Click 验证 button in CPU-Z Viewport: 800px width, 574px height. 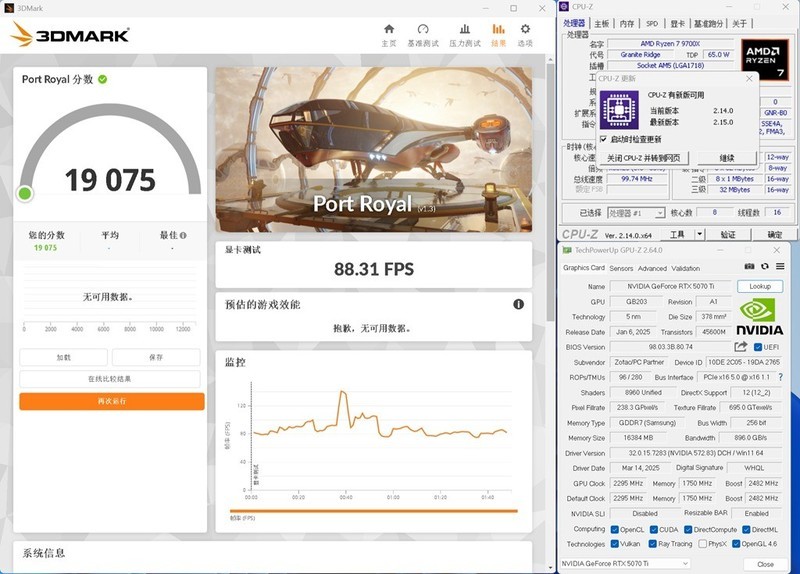point(728,235)
